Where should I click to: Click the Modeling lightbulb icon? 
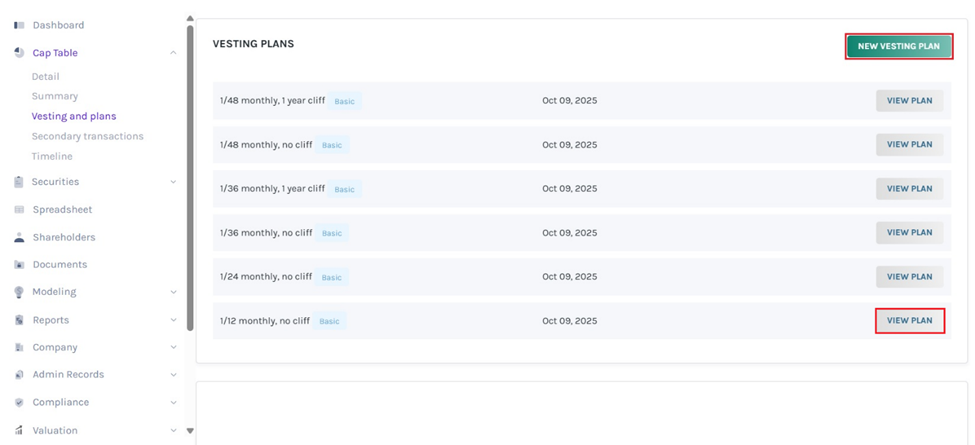pos(19,292)
